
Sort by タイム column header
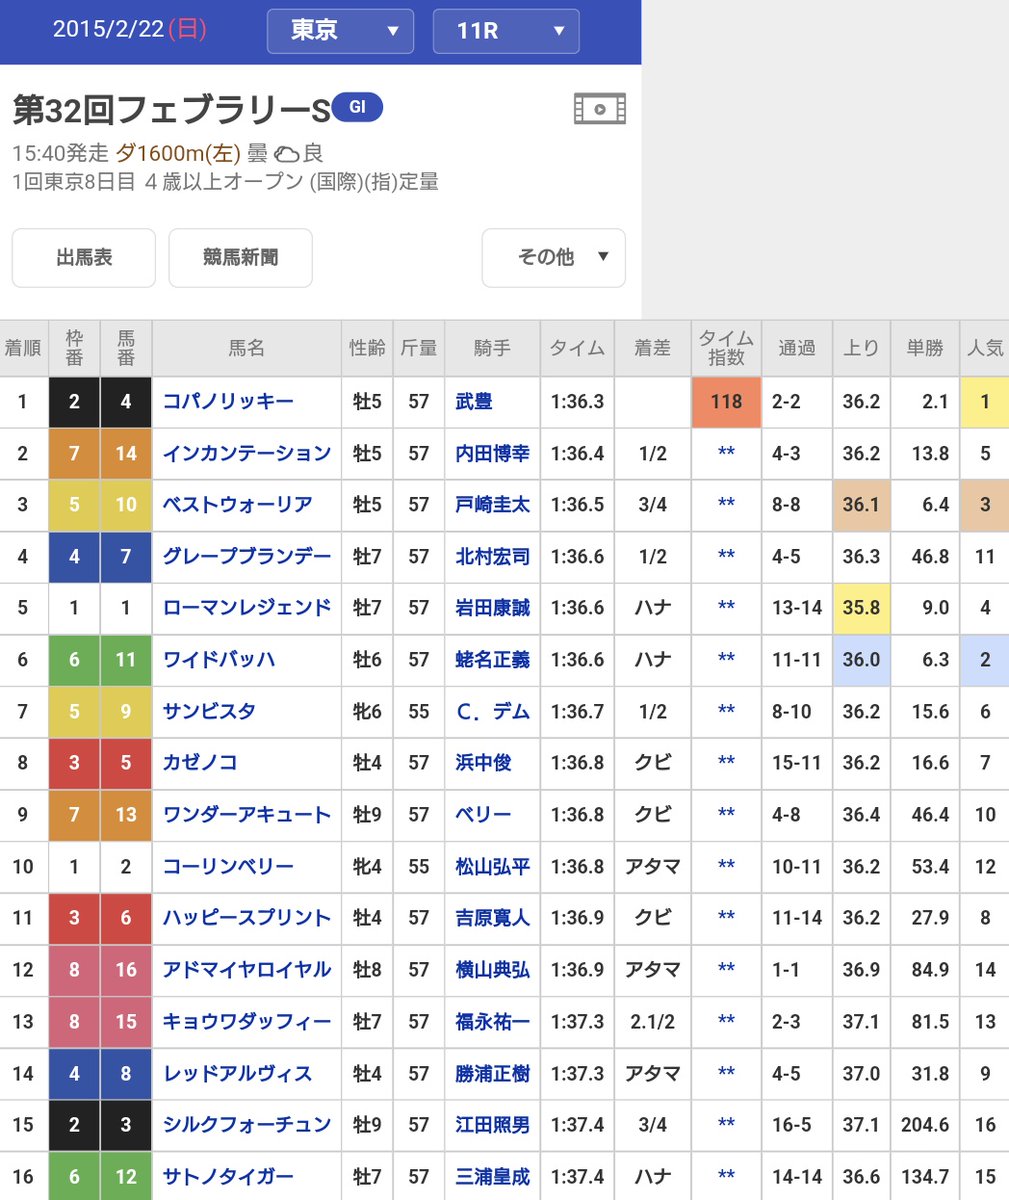577,348
